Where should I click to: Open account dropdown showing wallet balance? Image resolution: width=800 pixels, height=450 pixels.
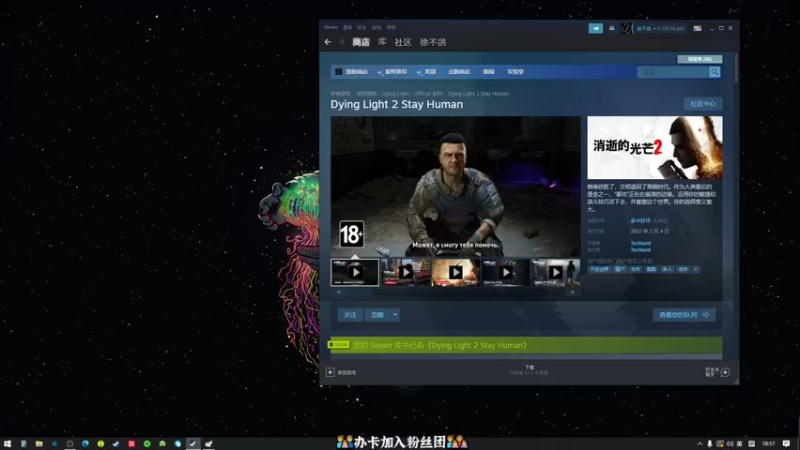pyautogui.click(x=660, y=29)
